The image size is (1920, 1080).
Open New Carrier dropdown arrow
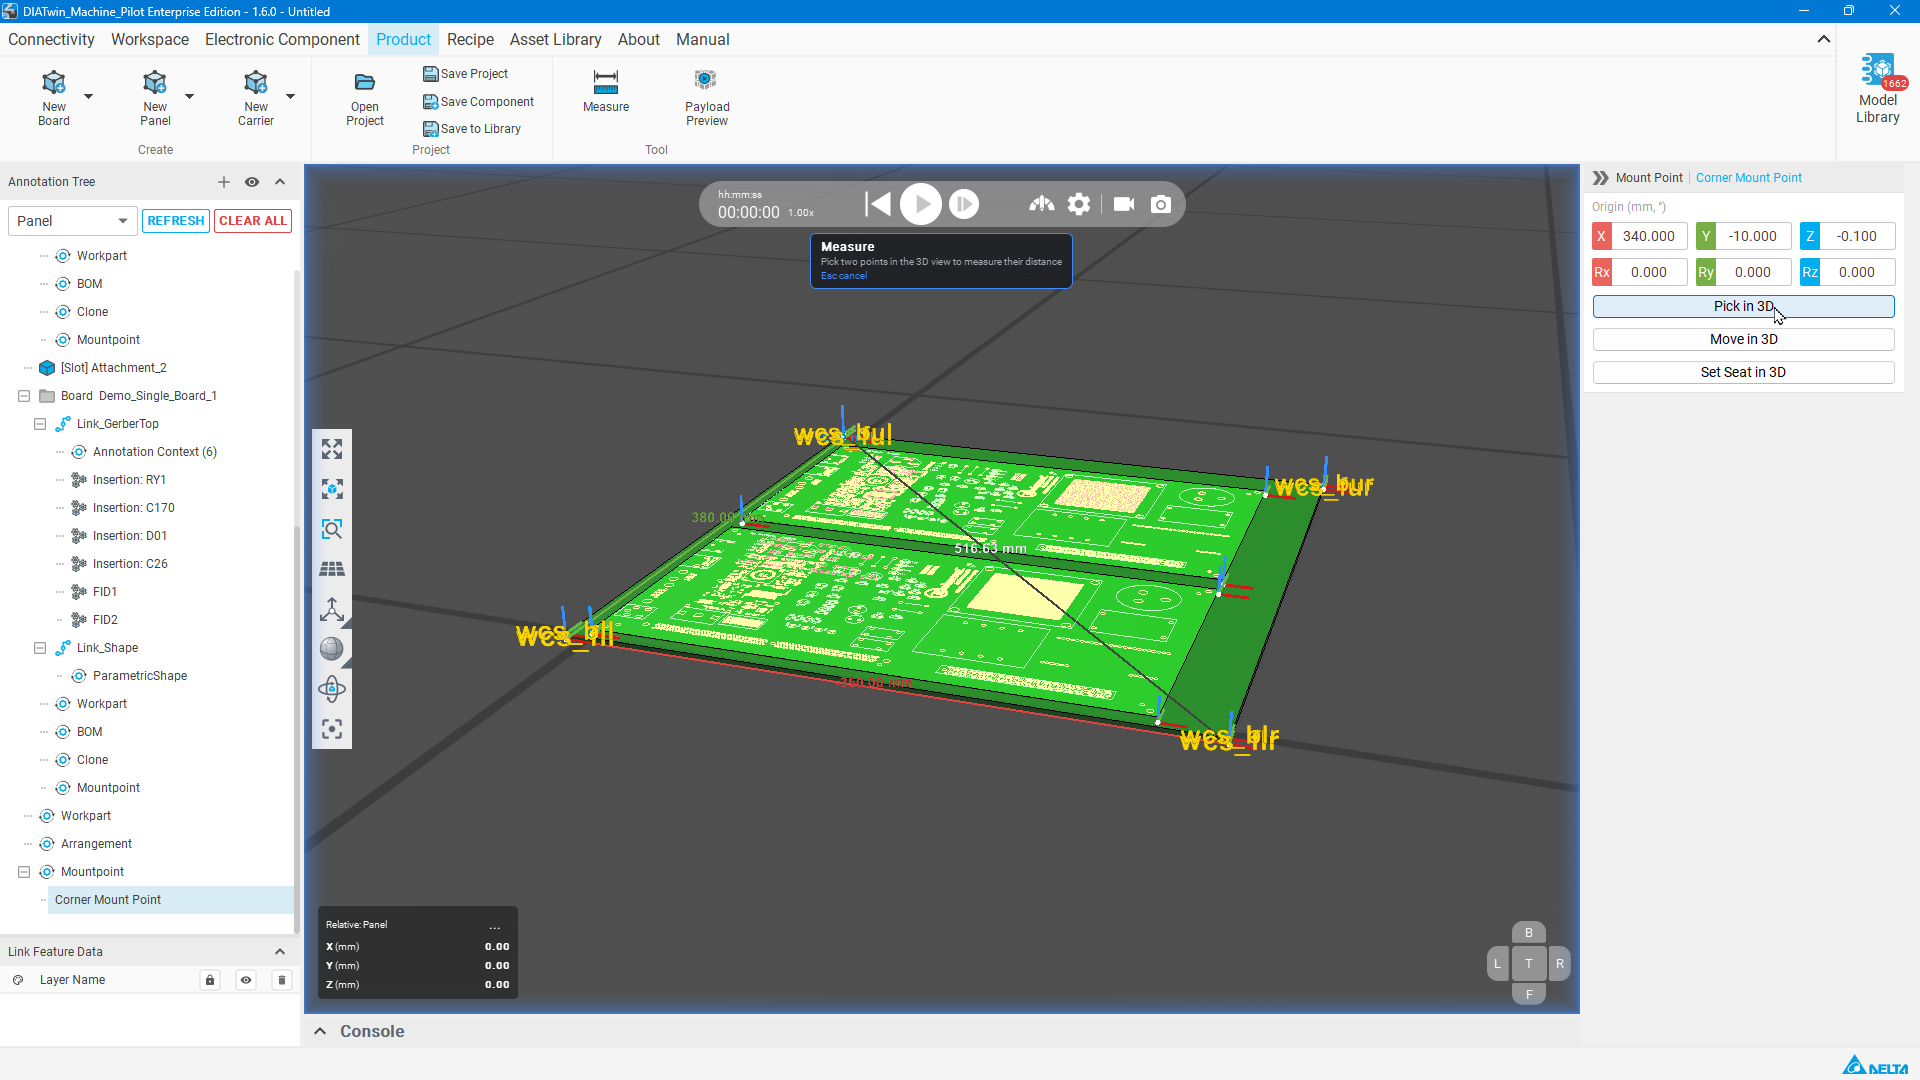point(291,97)
